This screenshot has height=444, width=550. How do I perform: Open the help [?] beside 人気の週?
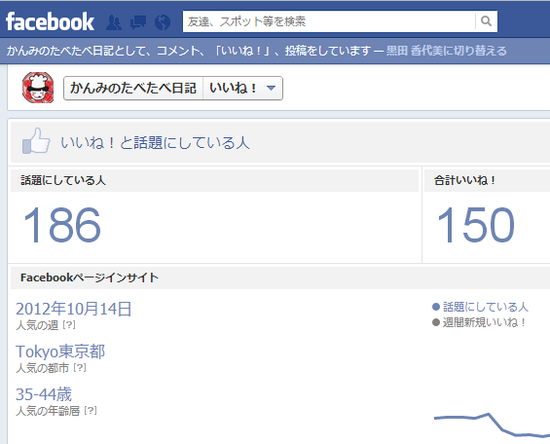click(69, 325)
